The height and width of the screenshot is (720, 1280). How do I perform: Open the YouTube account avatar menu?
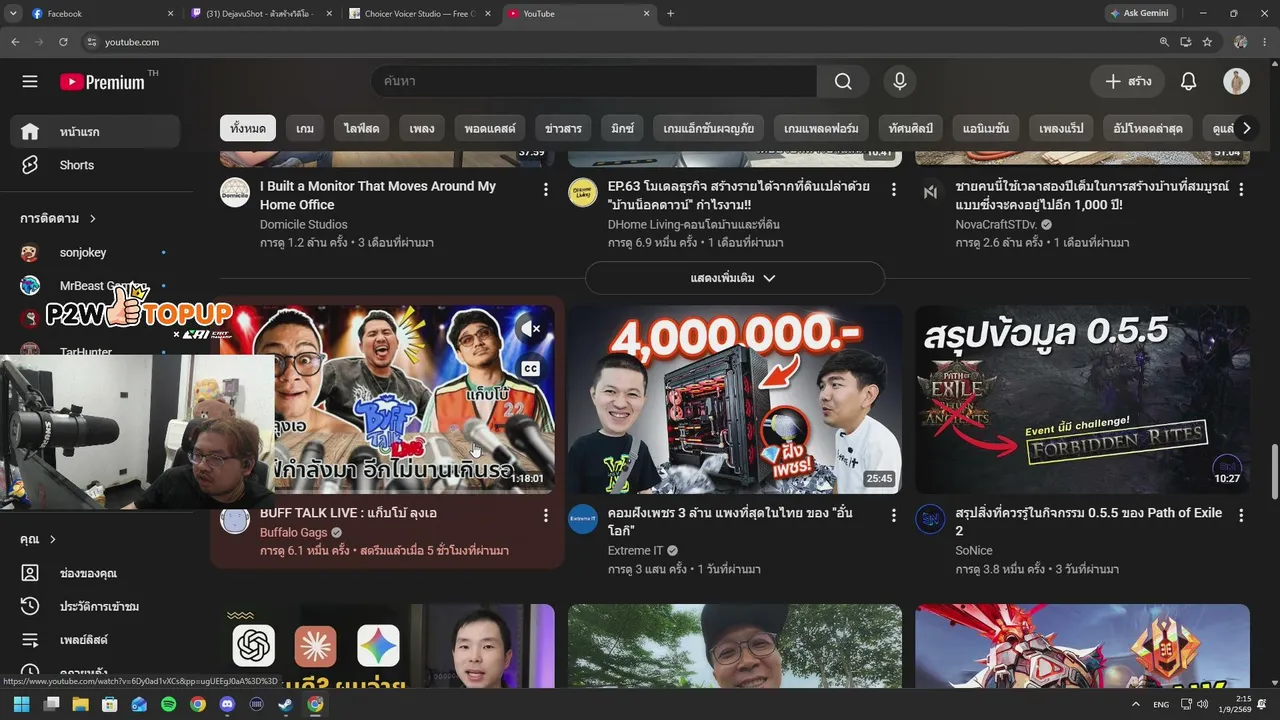click(1236, 81)
